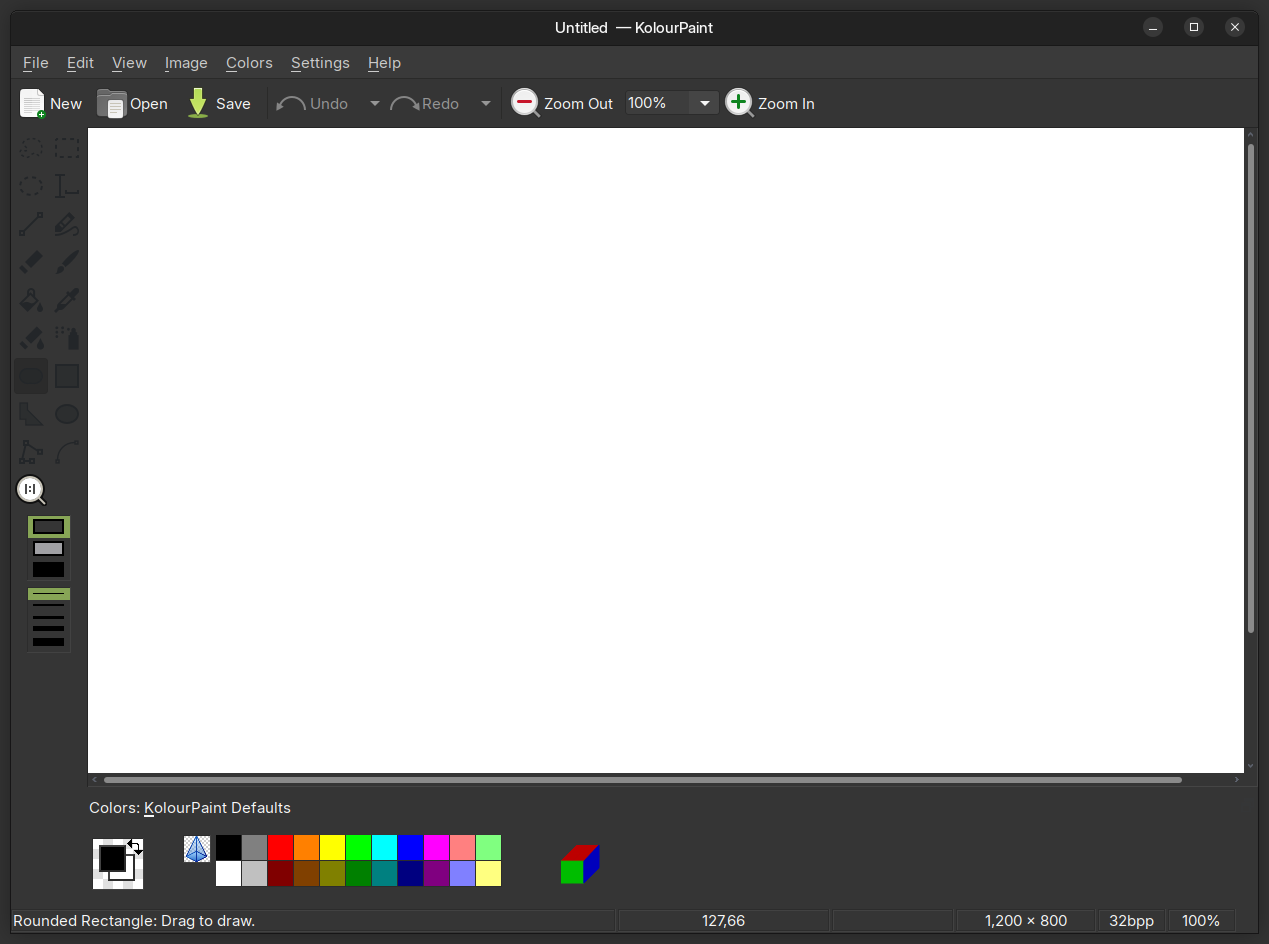This screenshot has width=1269, height=944.
Task: Select the Rectangular Selection tool
Action: pyautogui.click(x=67, y=149)
